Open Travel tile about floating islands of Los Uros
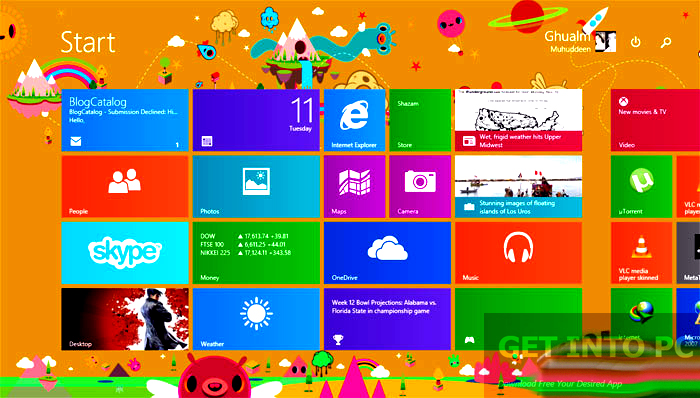Viewport: 700px width, 398px height. pyautogui.click(x=518, y=187)
